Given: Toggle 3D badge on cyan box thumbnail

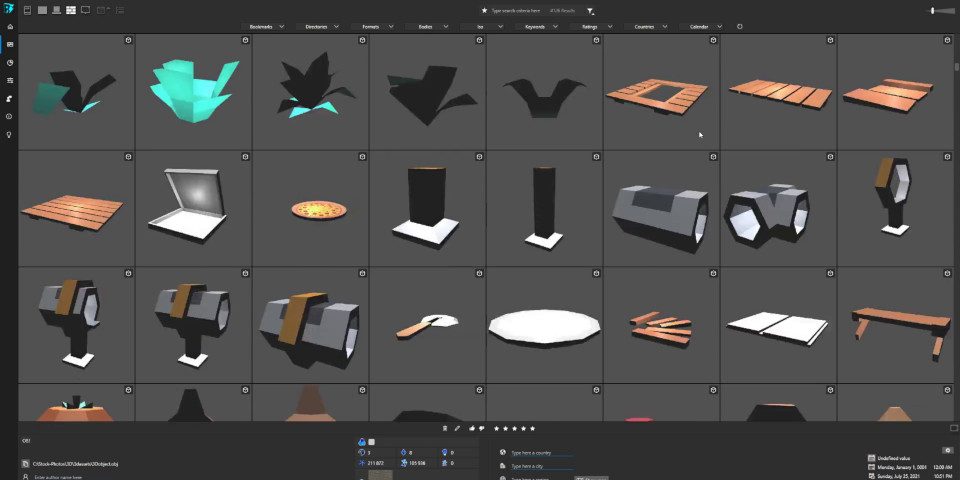Looking at the screenshot, I should [x=245, y=41].
